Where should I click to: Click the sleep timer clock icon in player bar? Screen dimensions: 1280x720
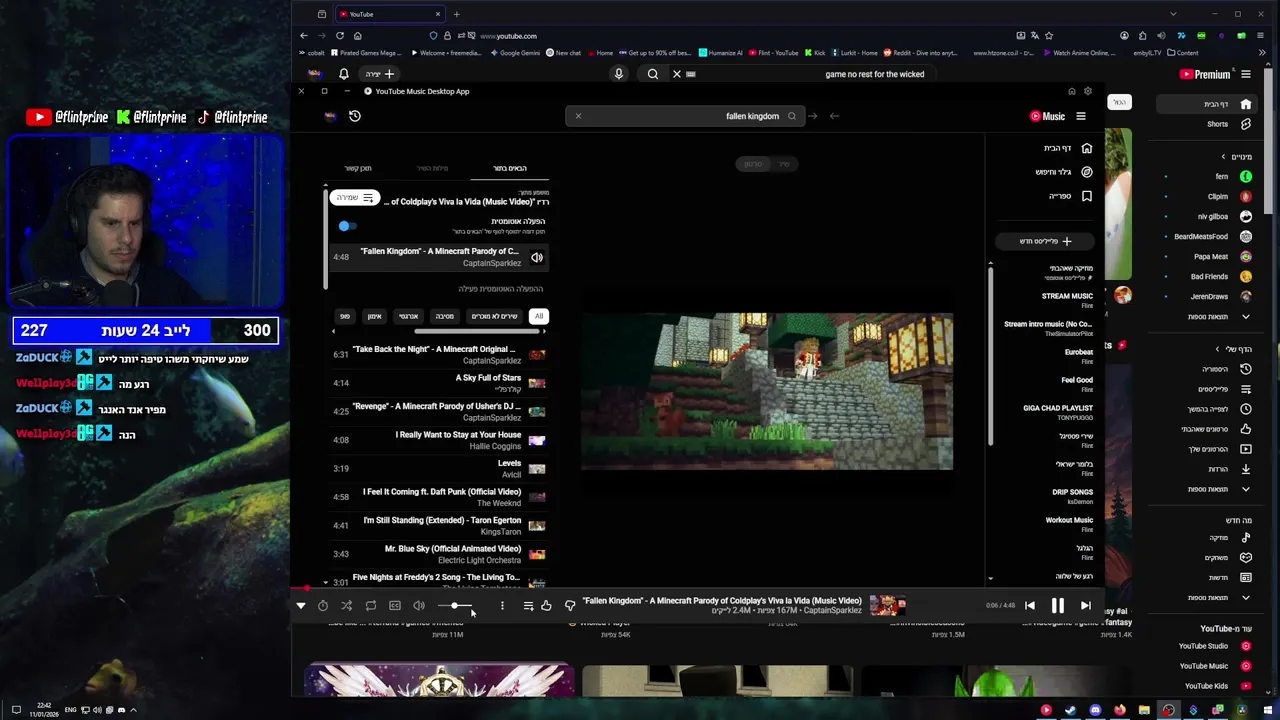pyautogui.click(x=323, y=605)
